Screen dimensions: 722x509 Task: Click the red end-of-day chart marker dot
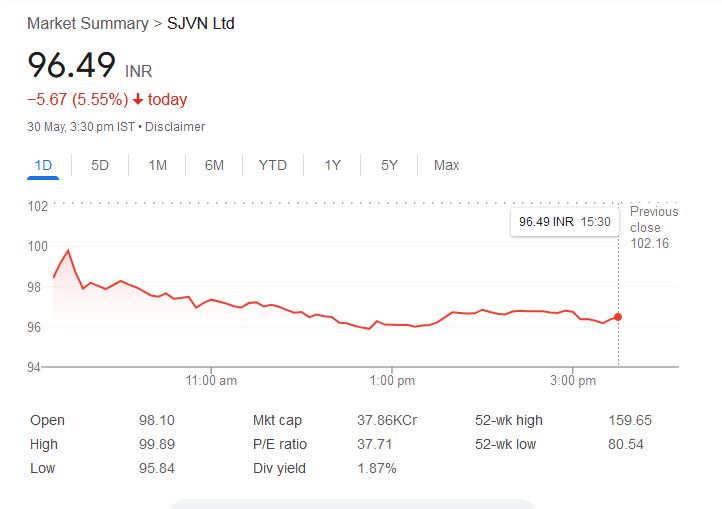point(618,317)
